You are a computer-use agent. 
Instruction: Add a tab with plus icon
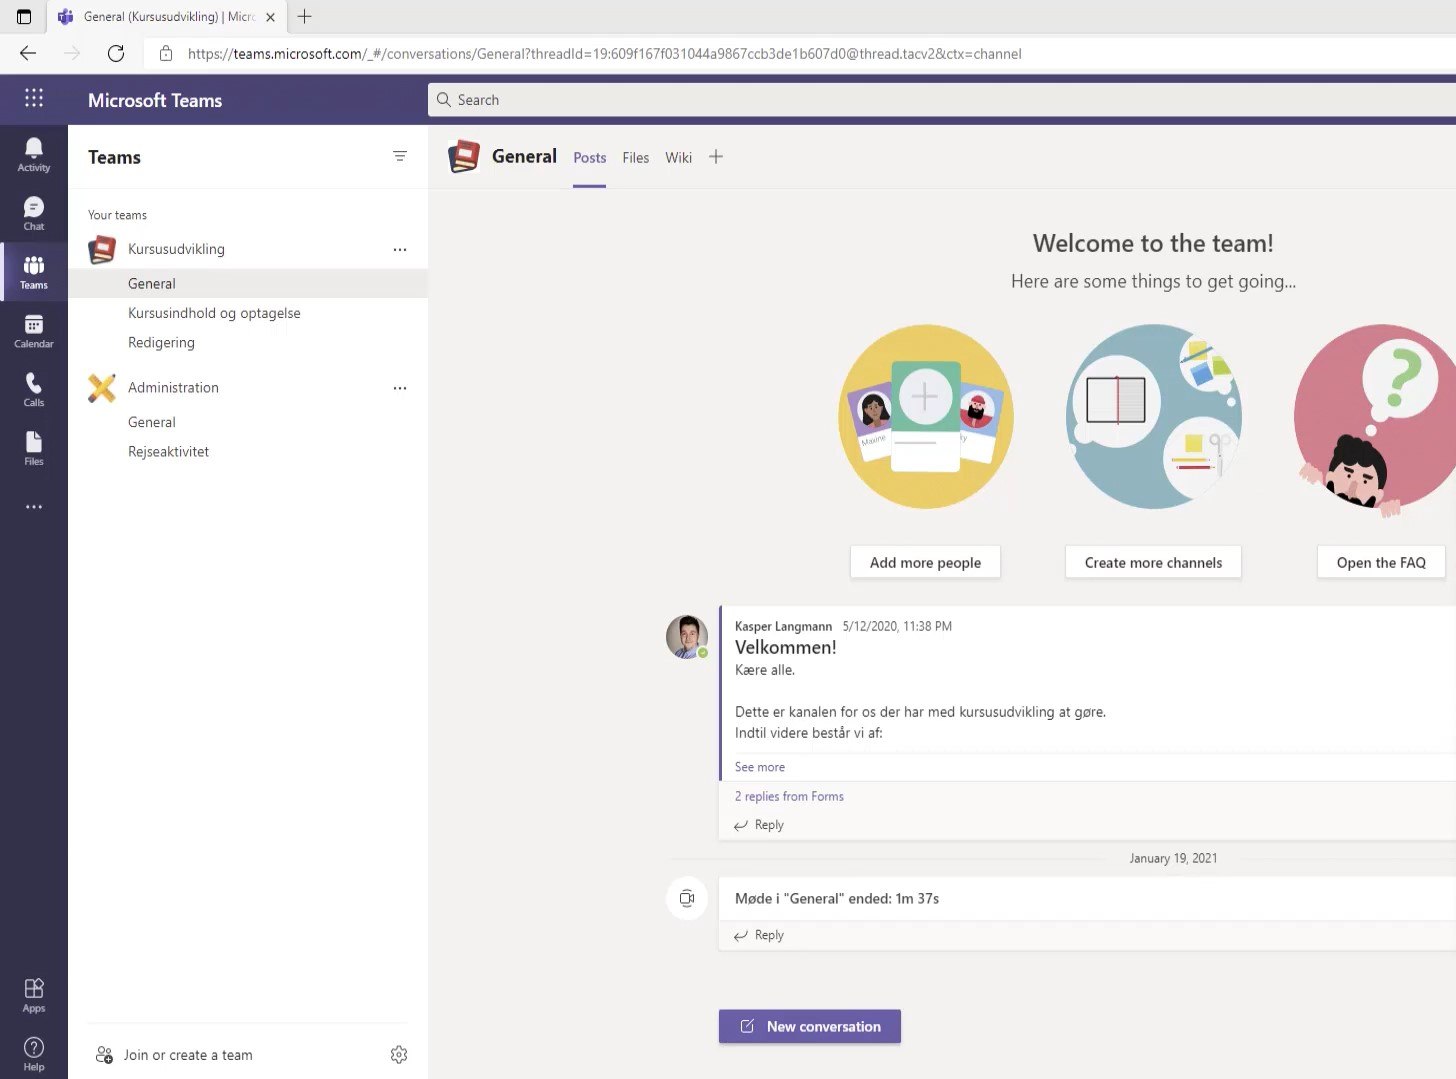click(716, 157)
